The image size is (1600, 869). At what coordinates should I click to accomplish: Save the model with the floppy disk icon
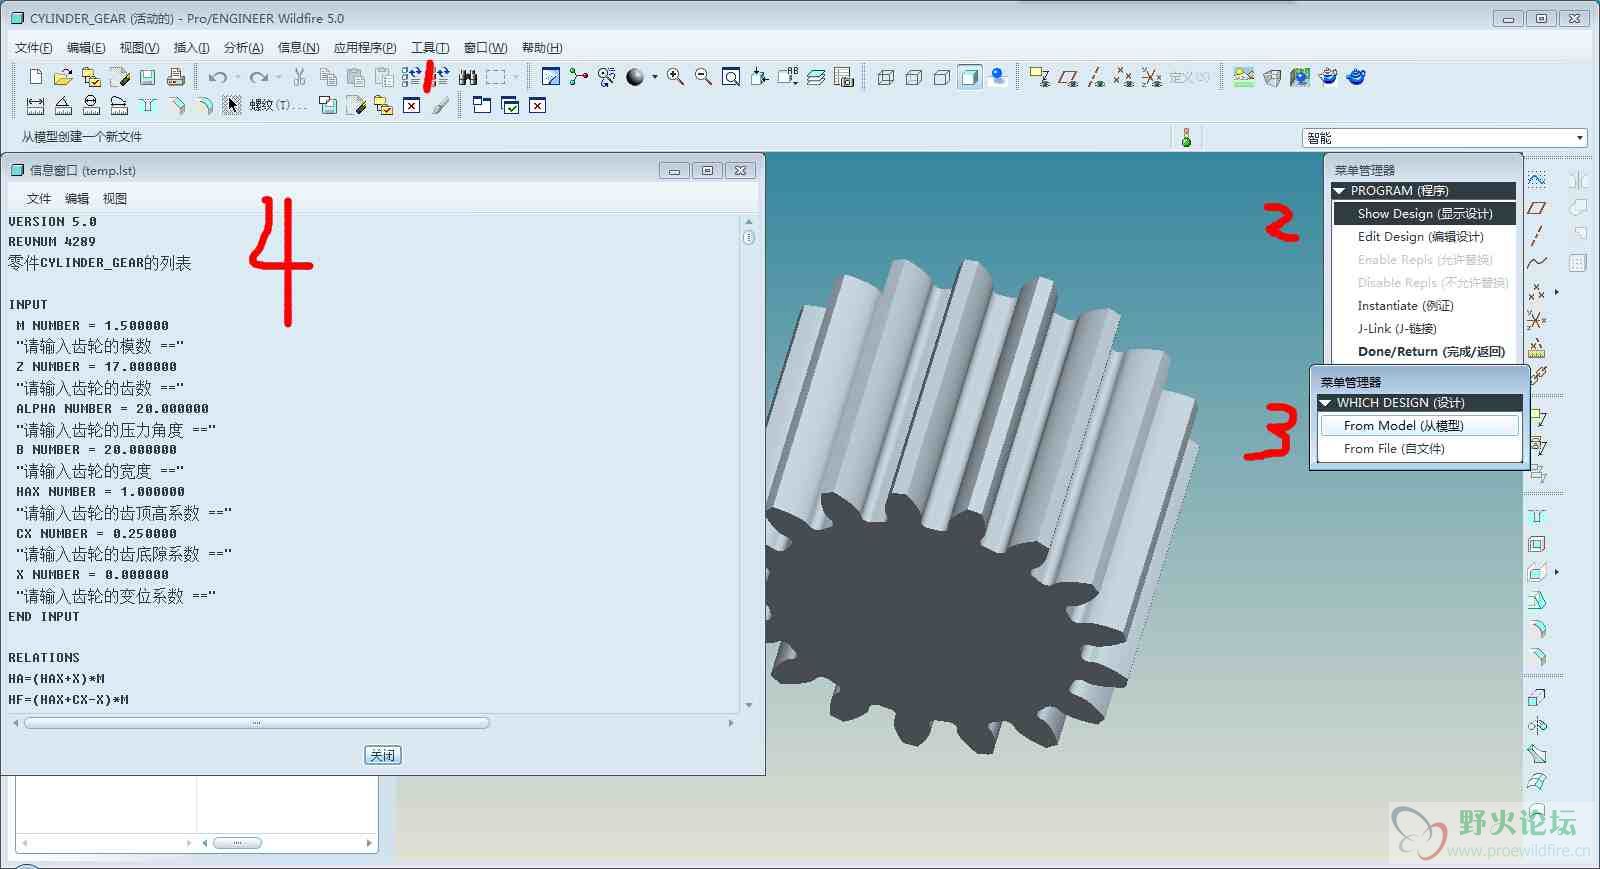147,77
